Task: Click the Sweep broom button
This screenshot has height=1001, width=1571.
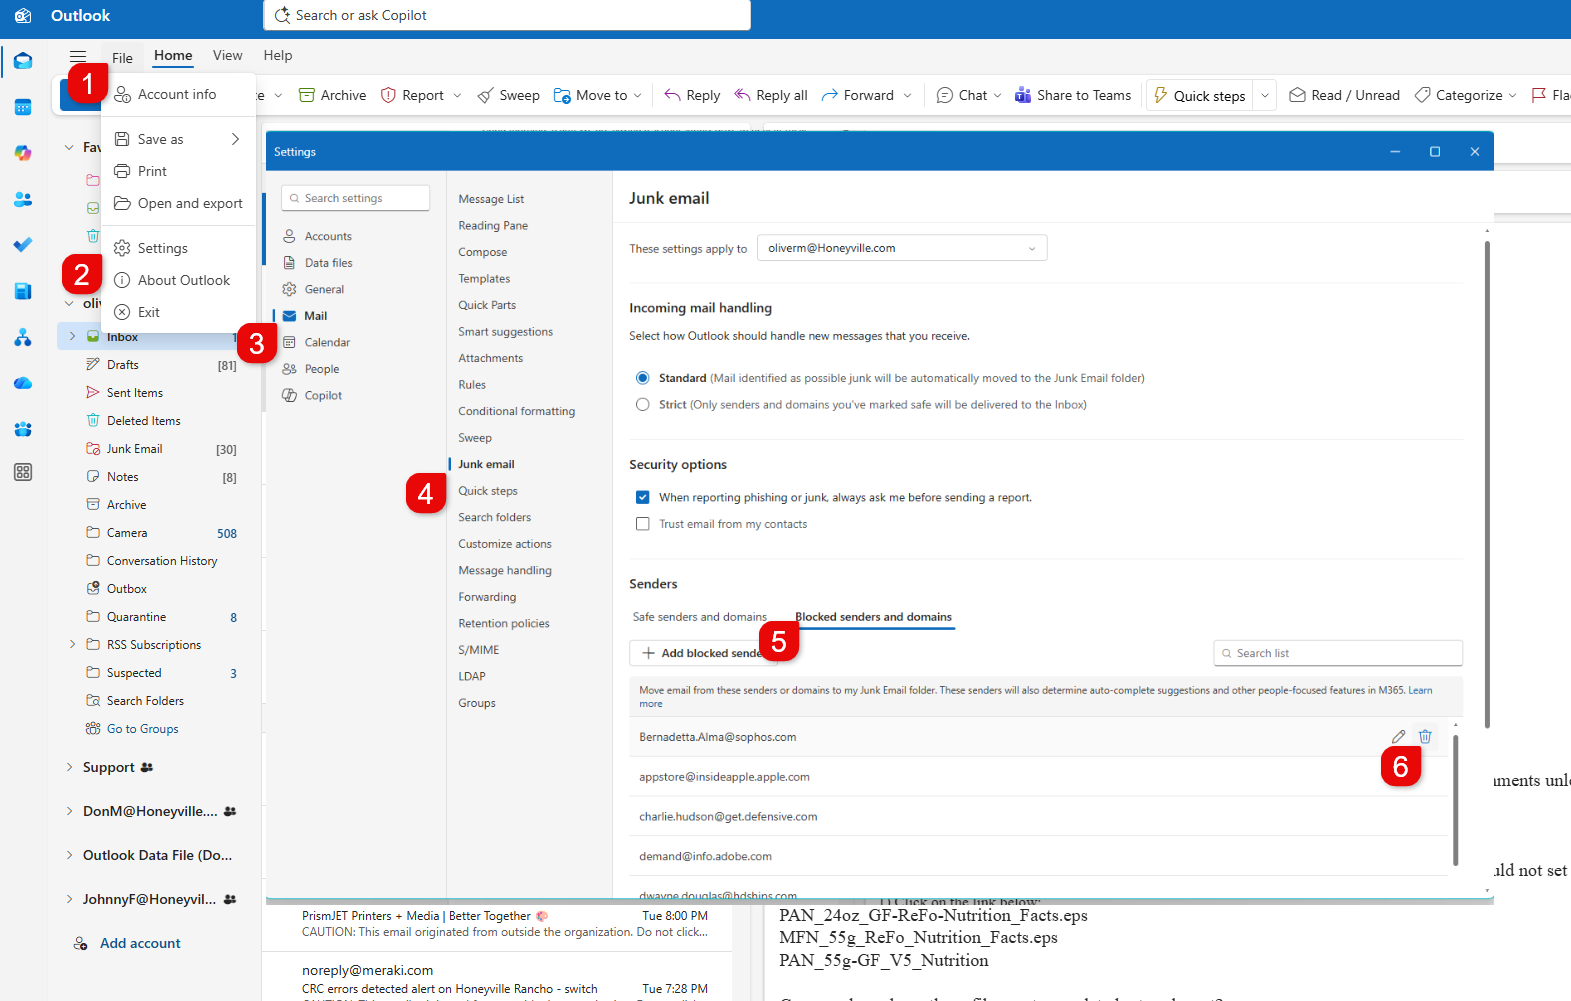Action: pos(508,95)
